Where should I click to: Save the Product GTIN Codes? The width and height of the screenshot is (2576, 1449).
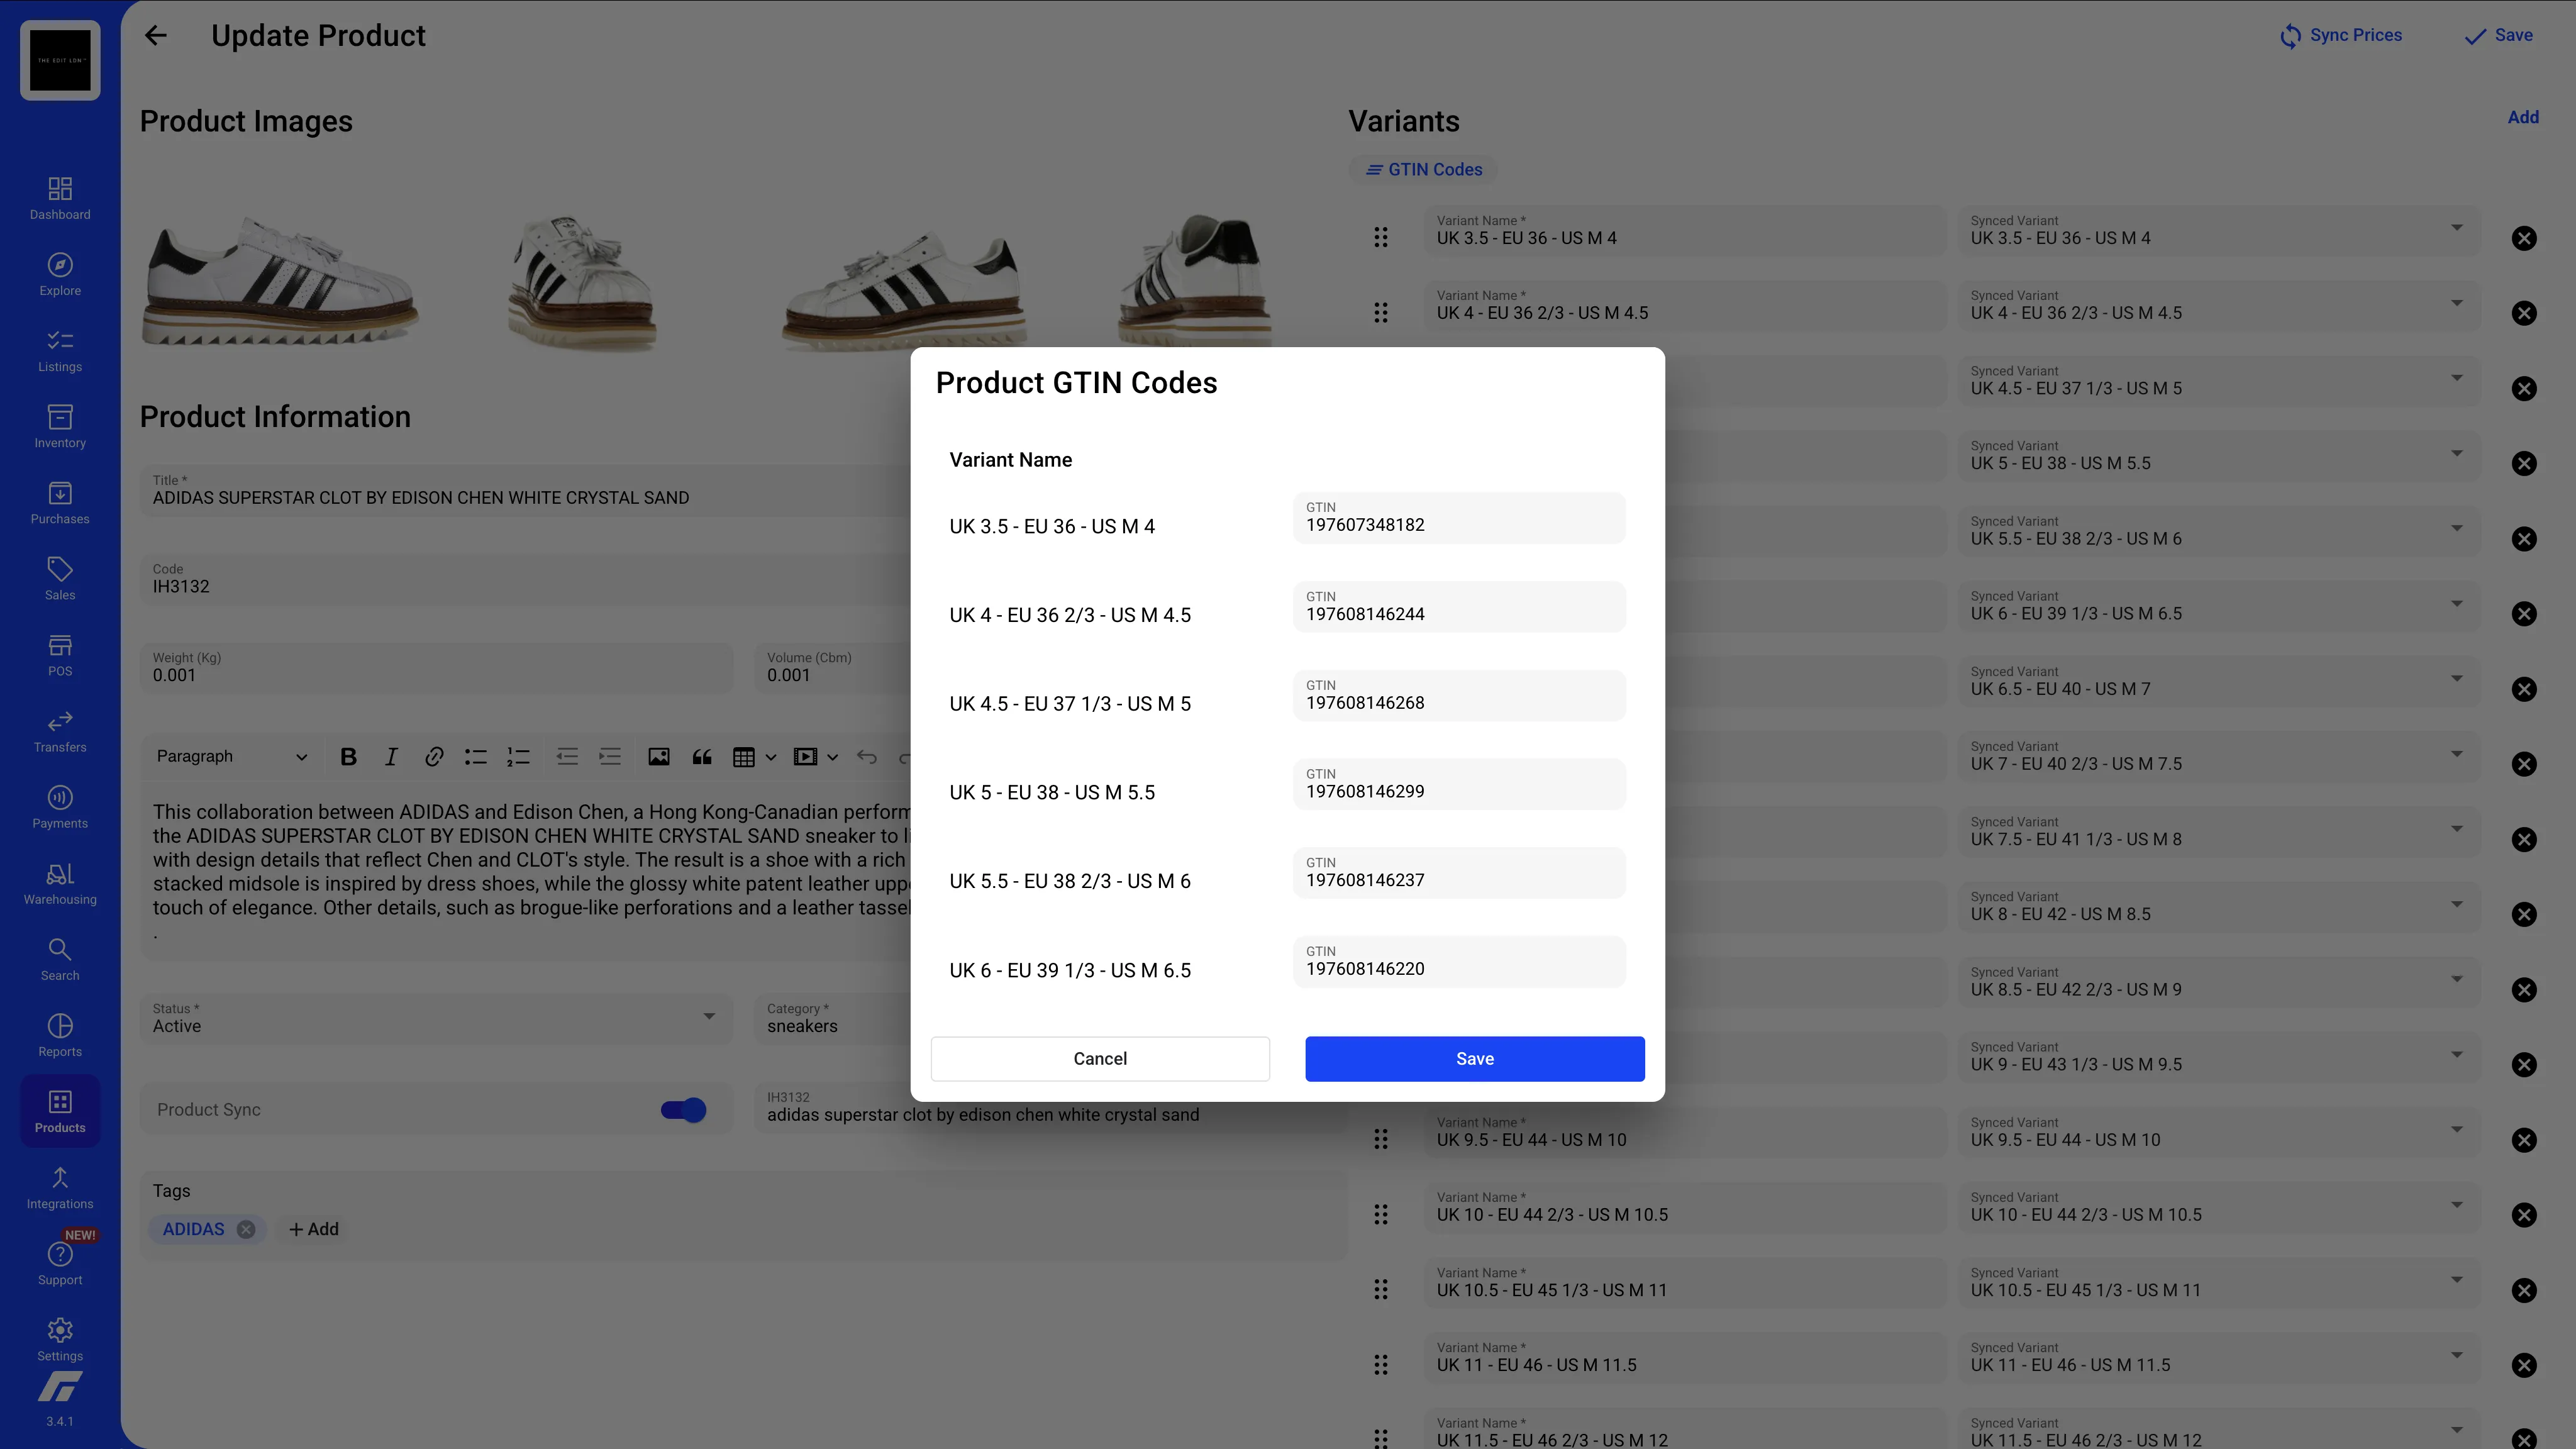1474,1058
